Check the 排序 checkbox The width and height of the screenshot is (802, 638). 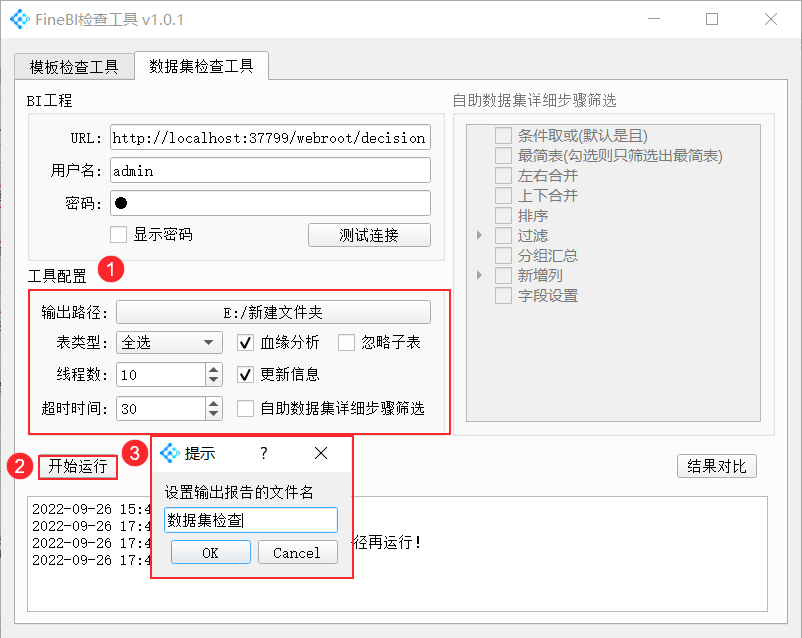503,215
